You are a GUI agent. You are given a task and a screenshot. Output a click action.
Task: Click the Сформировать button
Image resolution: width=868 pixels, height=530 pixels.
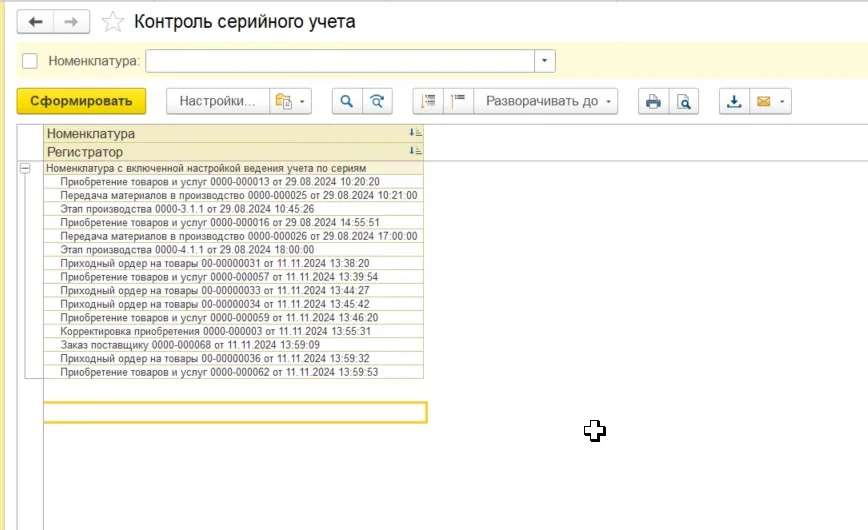click(x=81, y=101)
